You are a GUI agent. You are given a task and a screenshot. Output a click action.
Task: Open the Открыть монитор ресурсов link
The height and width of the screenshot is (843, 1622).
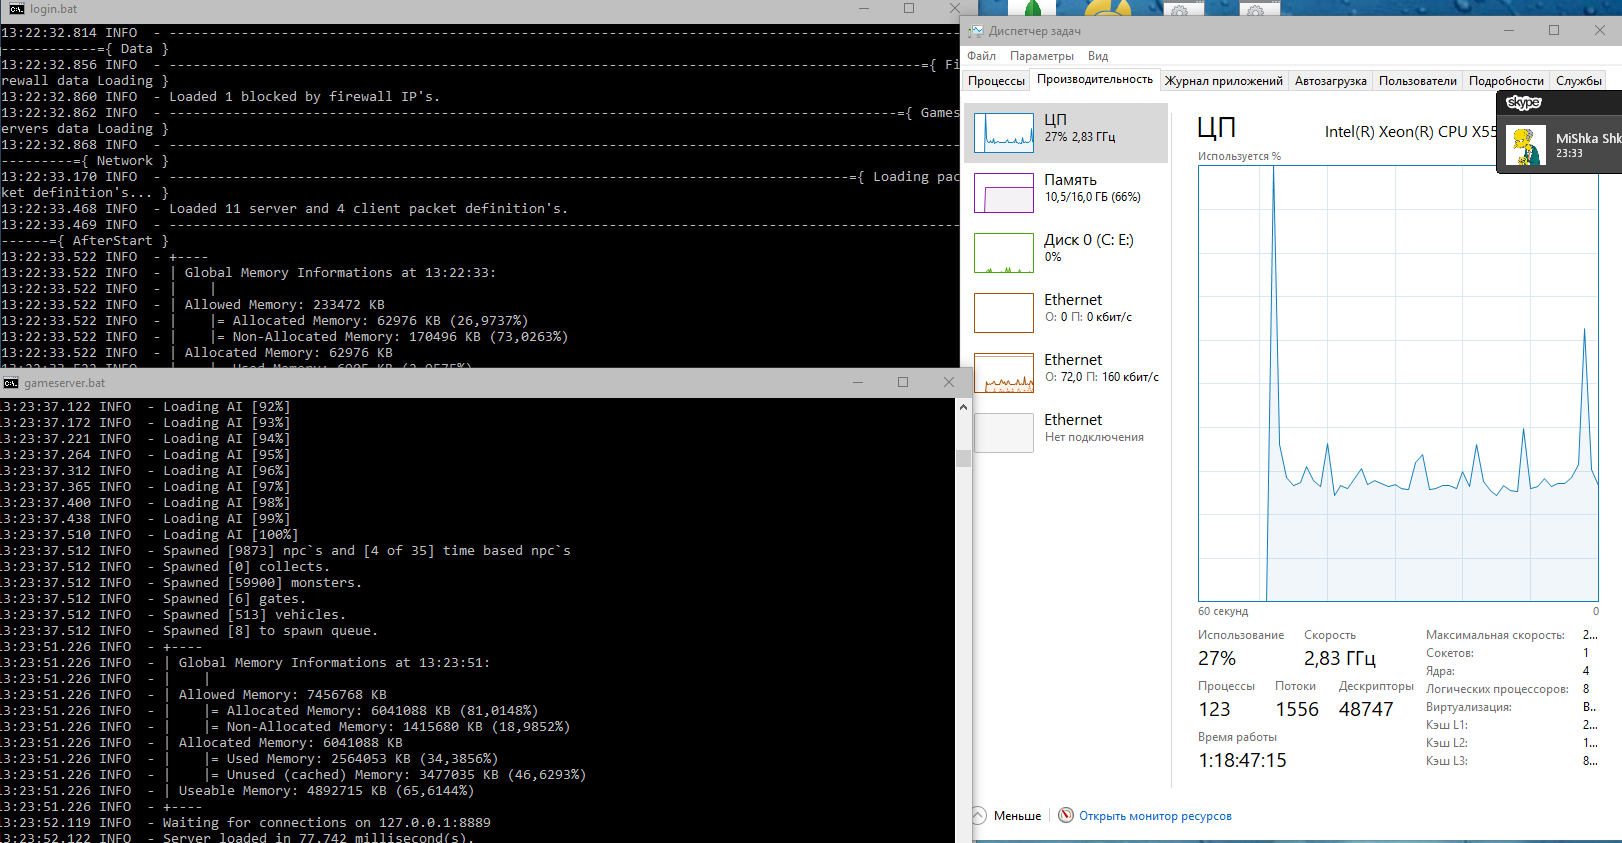(x=1155, y=816)
